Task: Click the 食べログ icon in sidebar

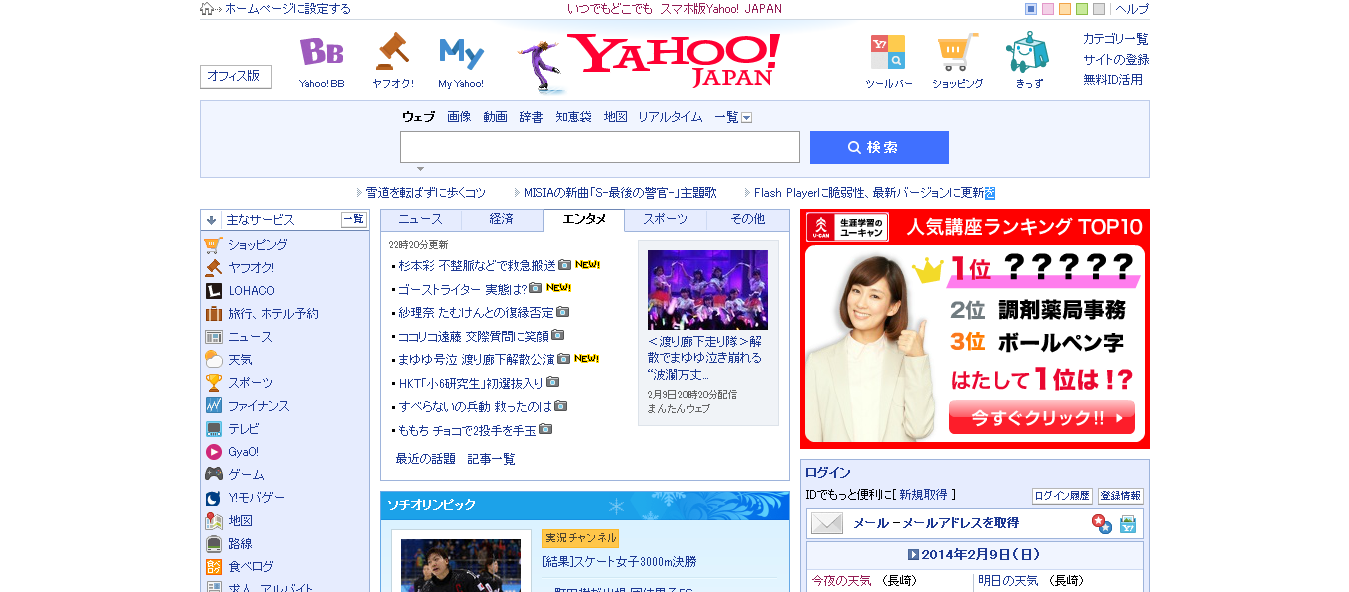Action: (x=213, y=567)
